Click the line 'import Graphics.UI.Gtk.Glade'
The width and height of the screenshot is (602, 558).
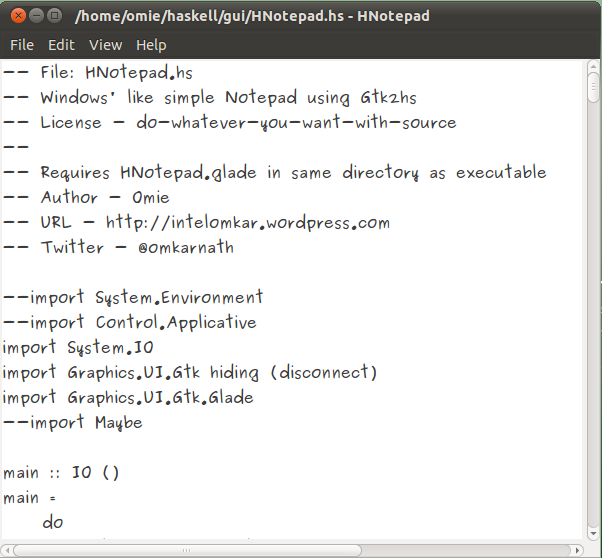pyautogui.click(x=128, y=397)
